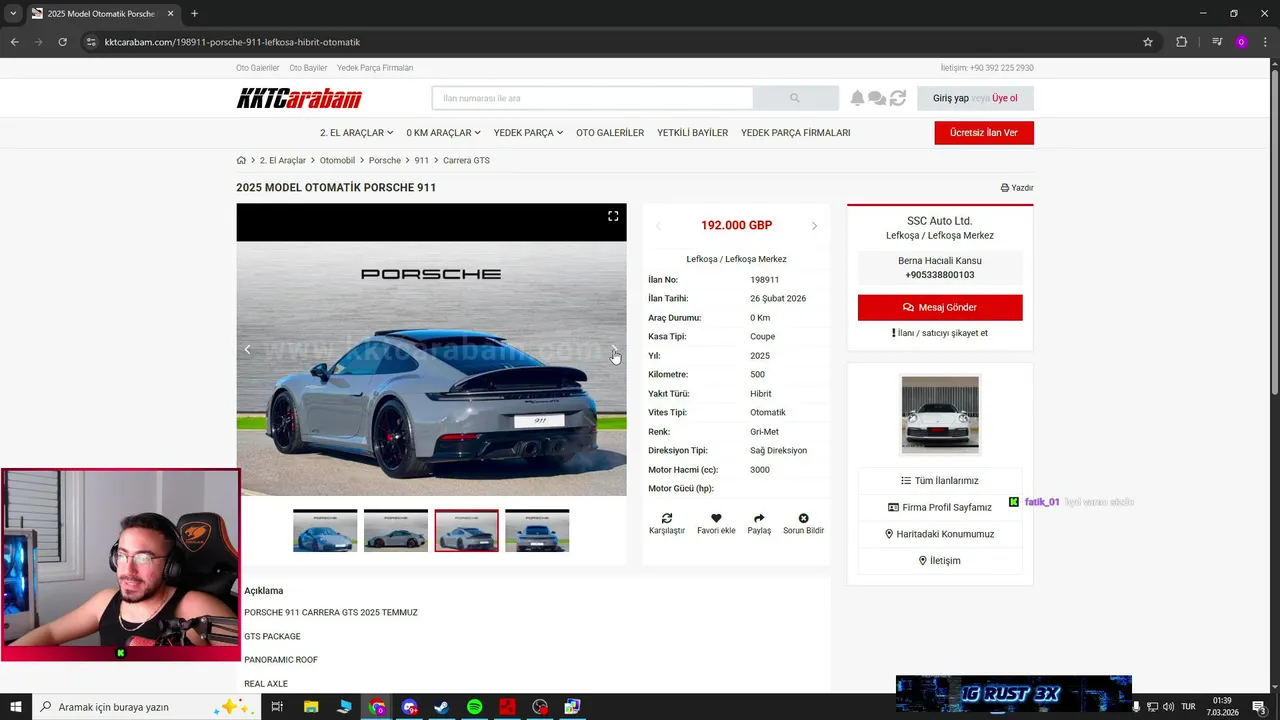Reload the page in Chrome
The width and height of the screenshot is (1280, 720).
(62, 42)
